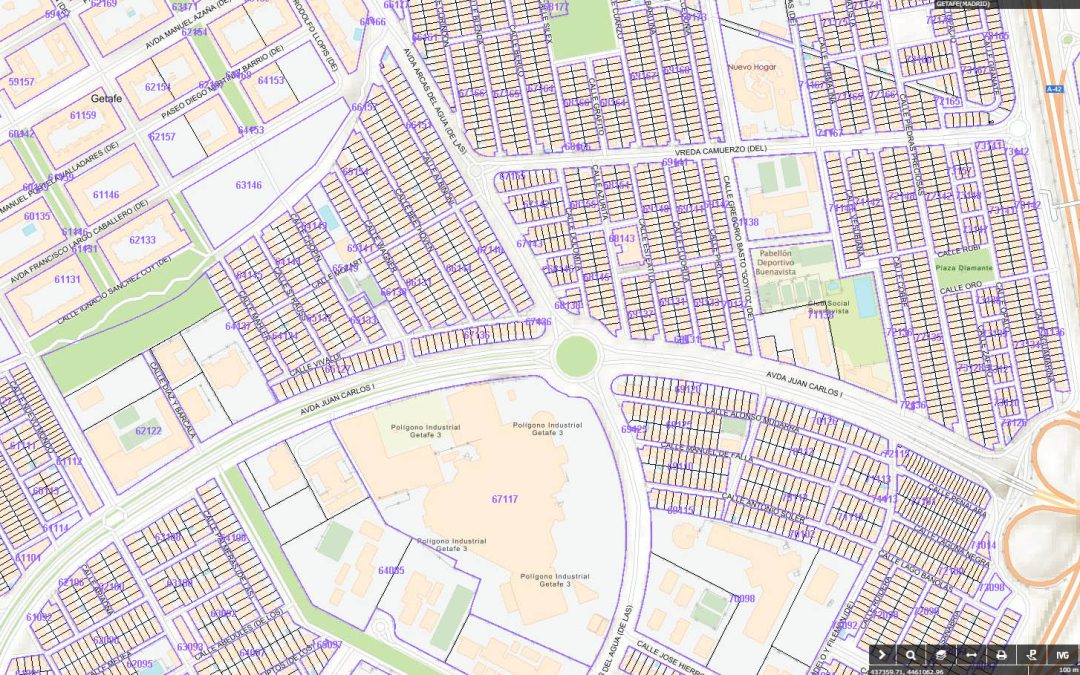Image resolution: width=1080 pixels, height=675 pixels.
Task: Select the distance measurement tool
Action: [970, 654]
